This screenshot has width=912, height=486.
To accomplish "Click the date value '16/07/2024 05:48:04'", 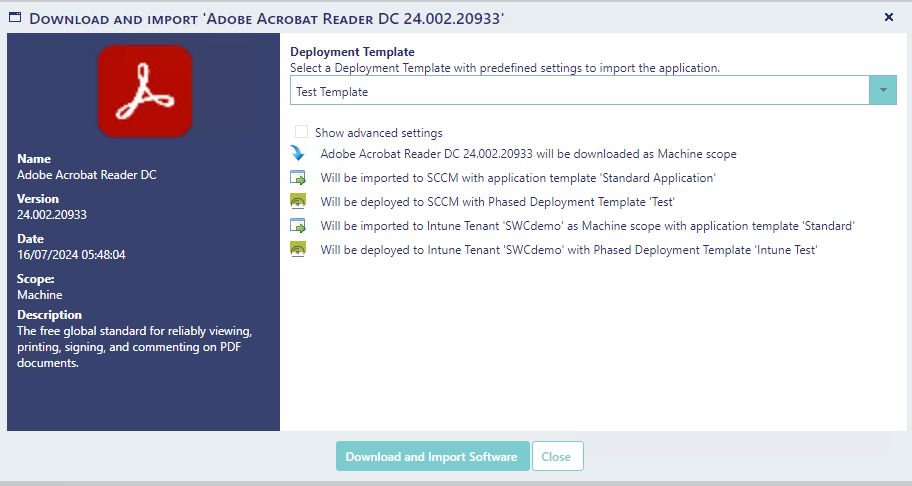I will (x=71, y=255).
